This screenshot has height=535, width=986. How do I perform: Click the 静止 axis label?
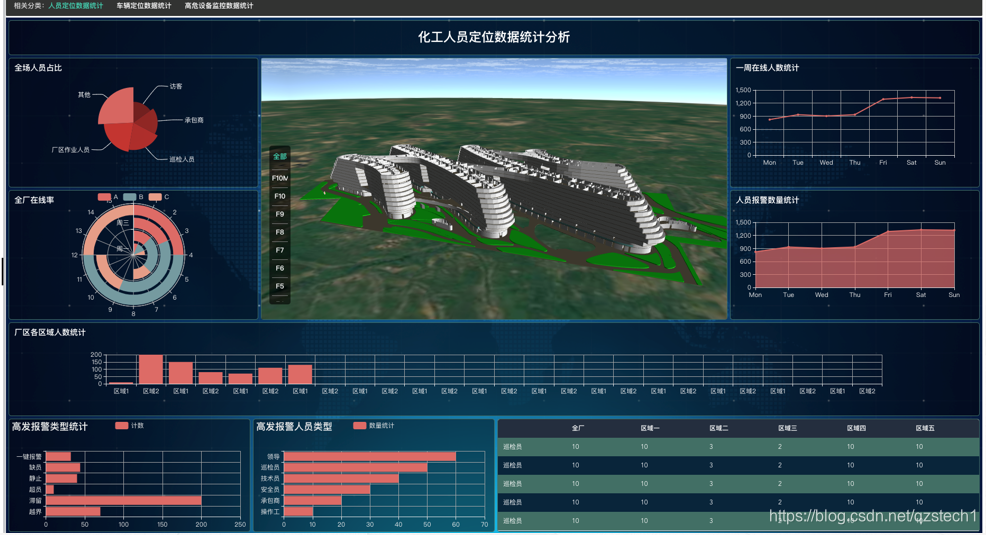[35, 479]
